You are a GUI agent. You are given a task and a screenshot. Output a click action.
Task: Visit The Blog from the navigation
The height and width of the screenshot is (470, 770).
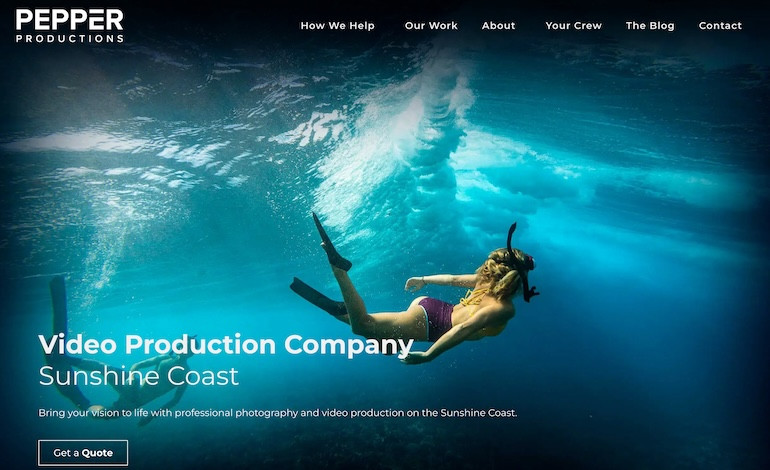[x=650, y=26]
